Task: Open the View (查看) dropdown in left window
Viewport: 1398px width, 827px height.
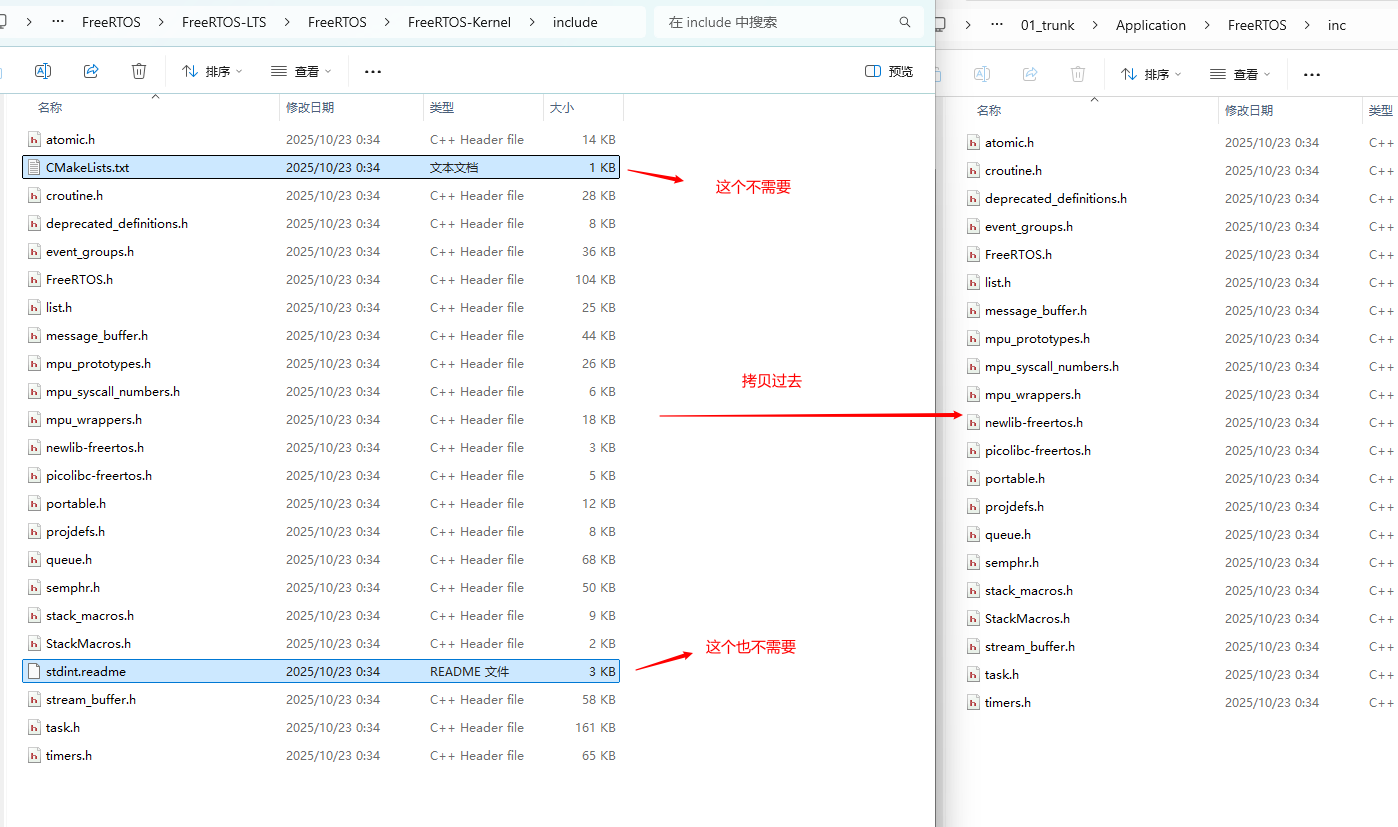Action: tap(301, 71)
